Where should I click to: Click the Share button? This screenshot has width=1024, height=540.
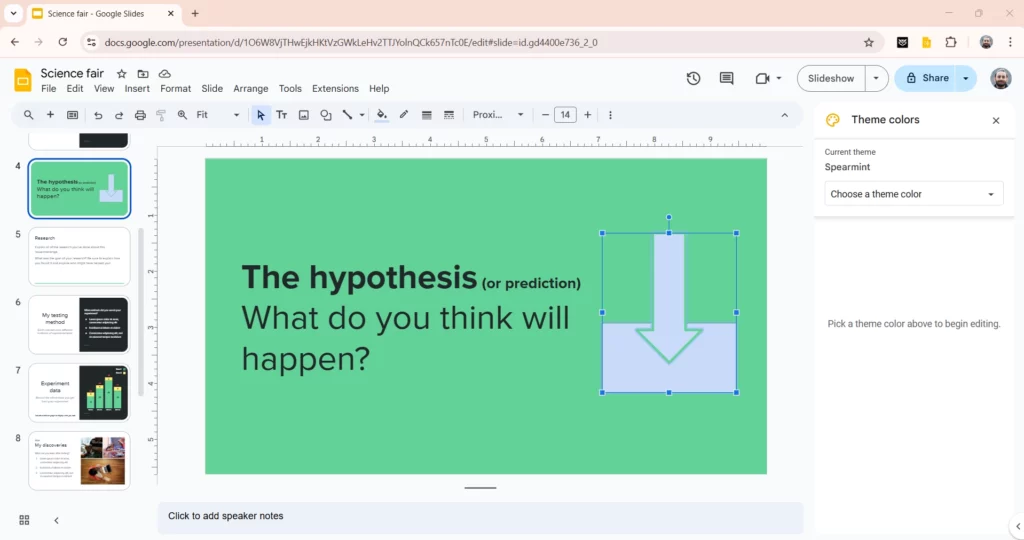(x=926, y=78)
